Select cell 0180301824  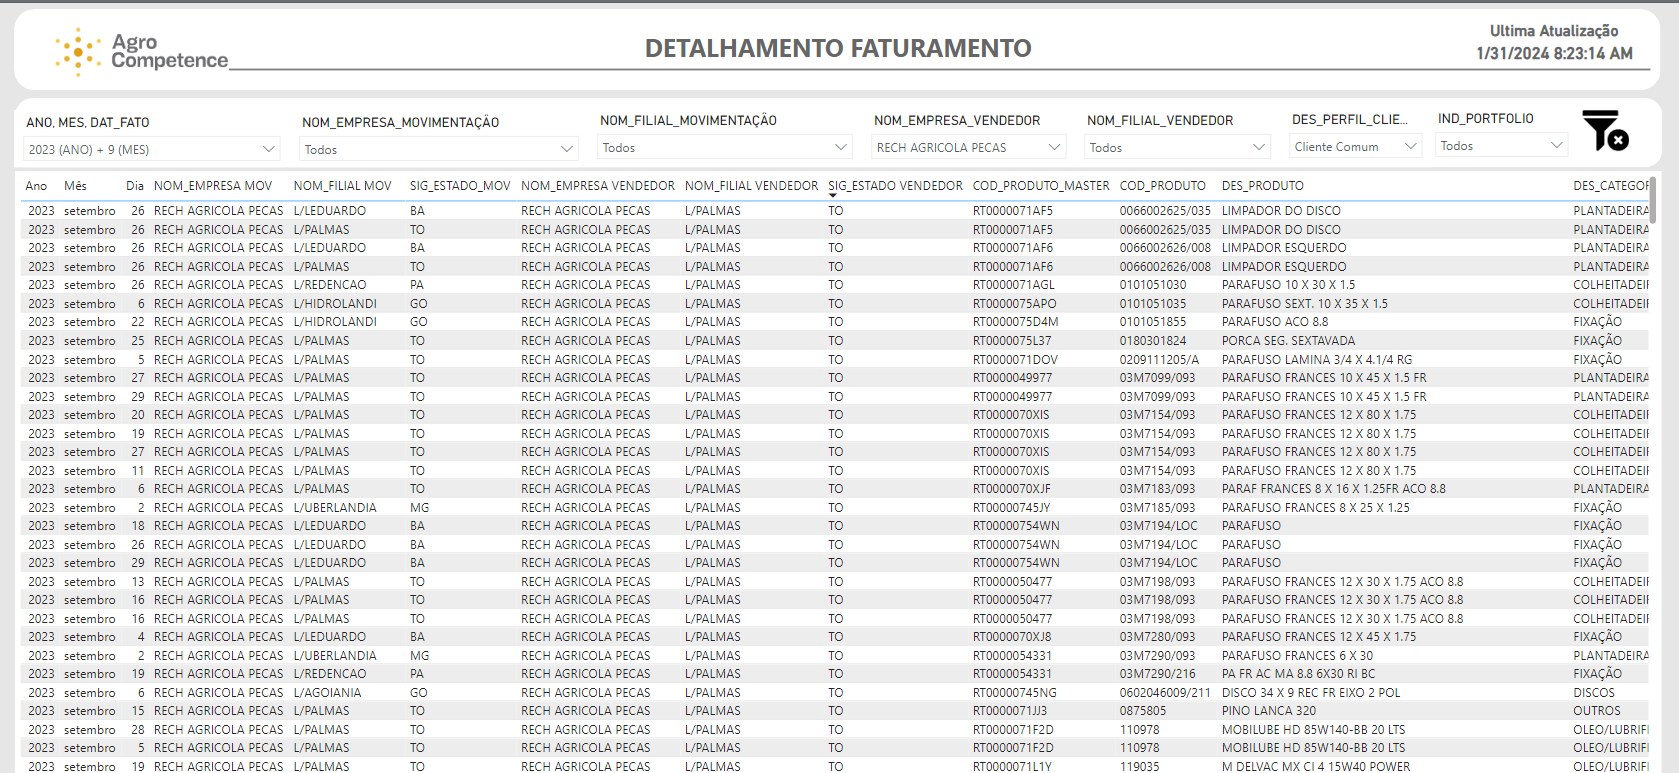1152,341
